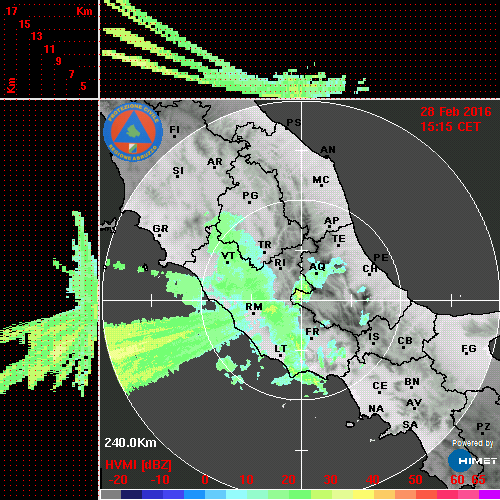Click the 240.0Km range label
This screenshot has height=500, width=500.
(130, 443)
